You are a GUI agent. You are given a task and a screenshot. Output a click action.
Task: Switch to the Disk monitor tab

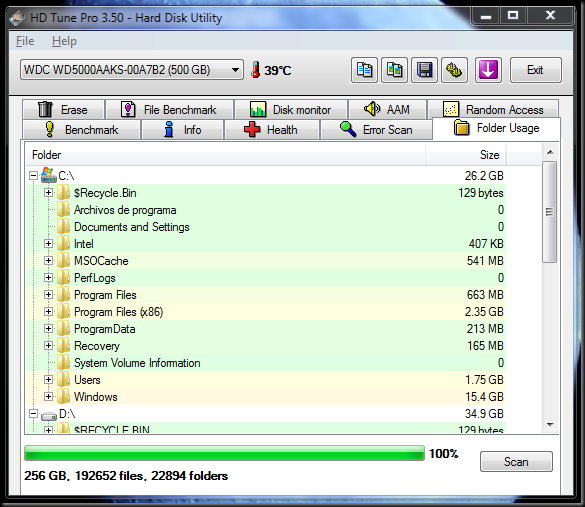[291, 110]
